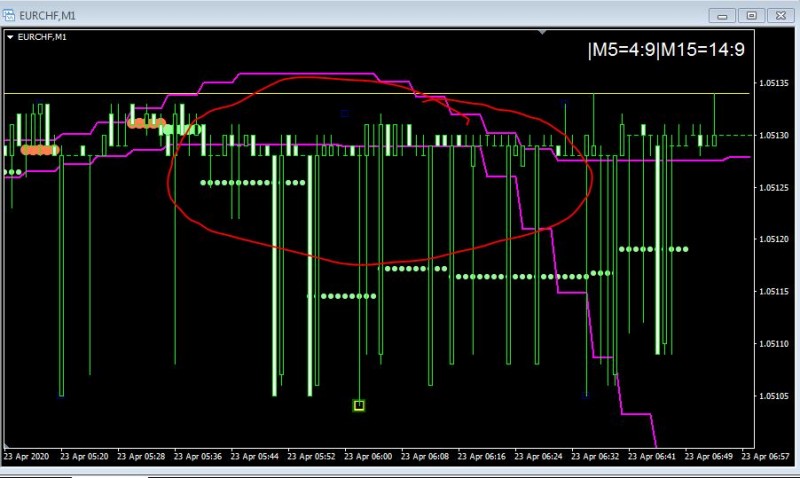Click the 1.05135 price label
This screenshot has height=478, width=800.
[x=773, y=83]
